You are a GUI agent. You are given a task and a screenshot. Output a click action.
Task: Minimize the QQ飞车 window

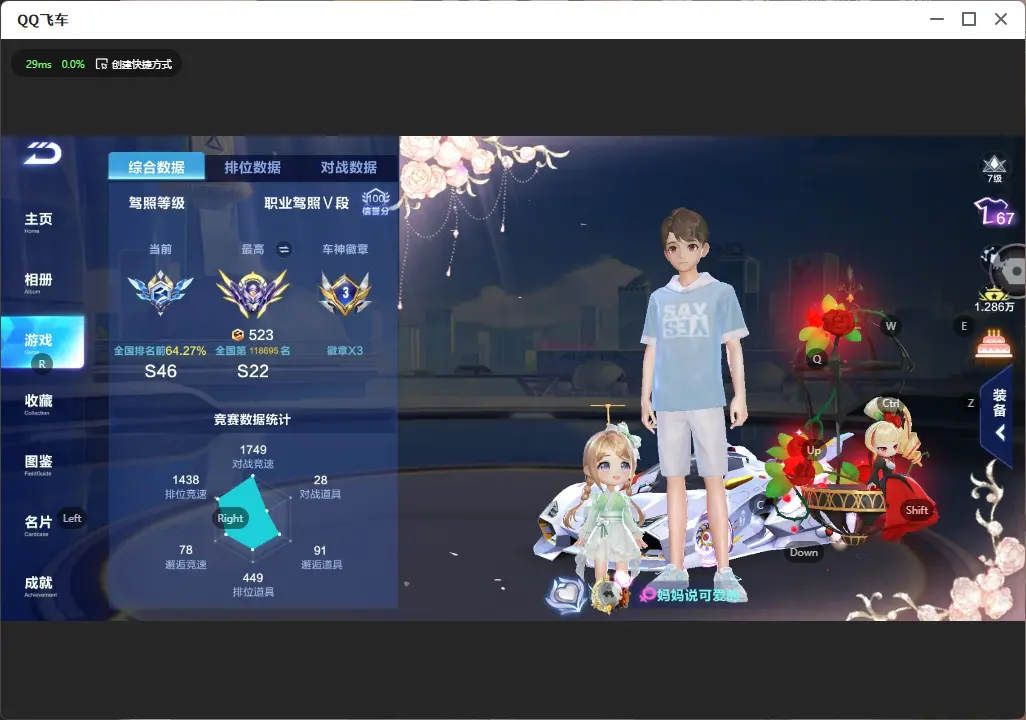click(x=937, y=20)
